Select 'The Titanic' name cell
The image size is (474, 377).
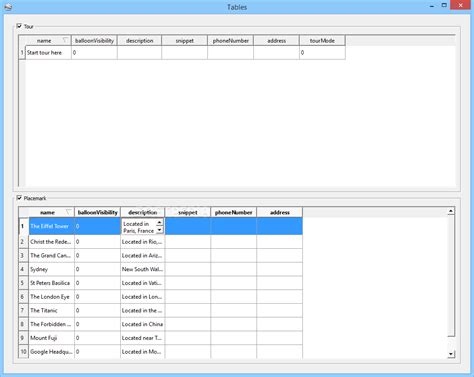point(52,310)
